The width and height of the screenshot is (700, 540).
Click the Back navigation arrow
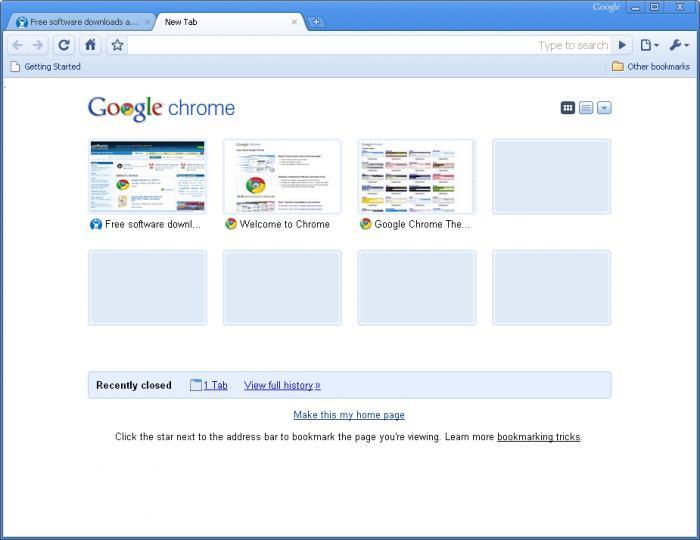pos(17,45)
